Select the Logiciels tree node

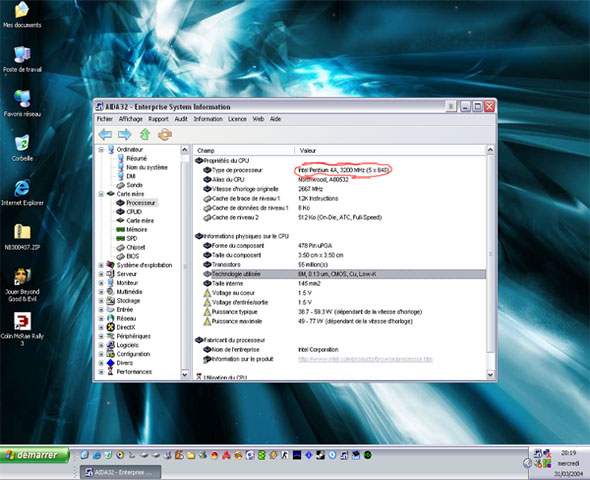[x=127, y=345]
